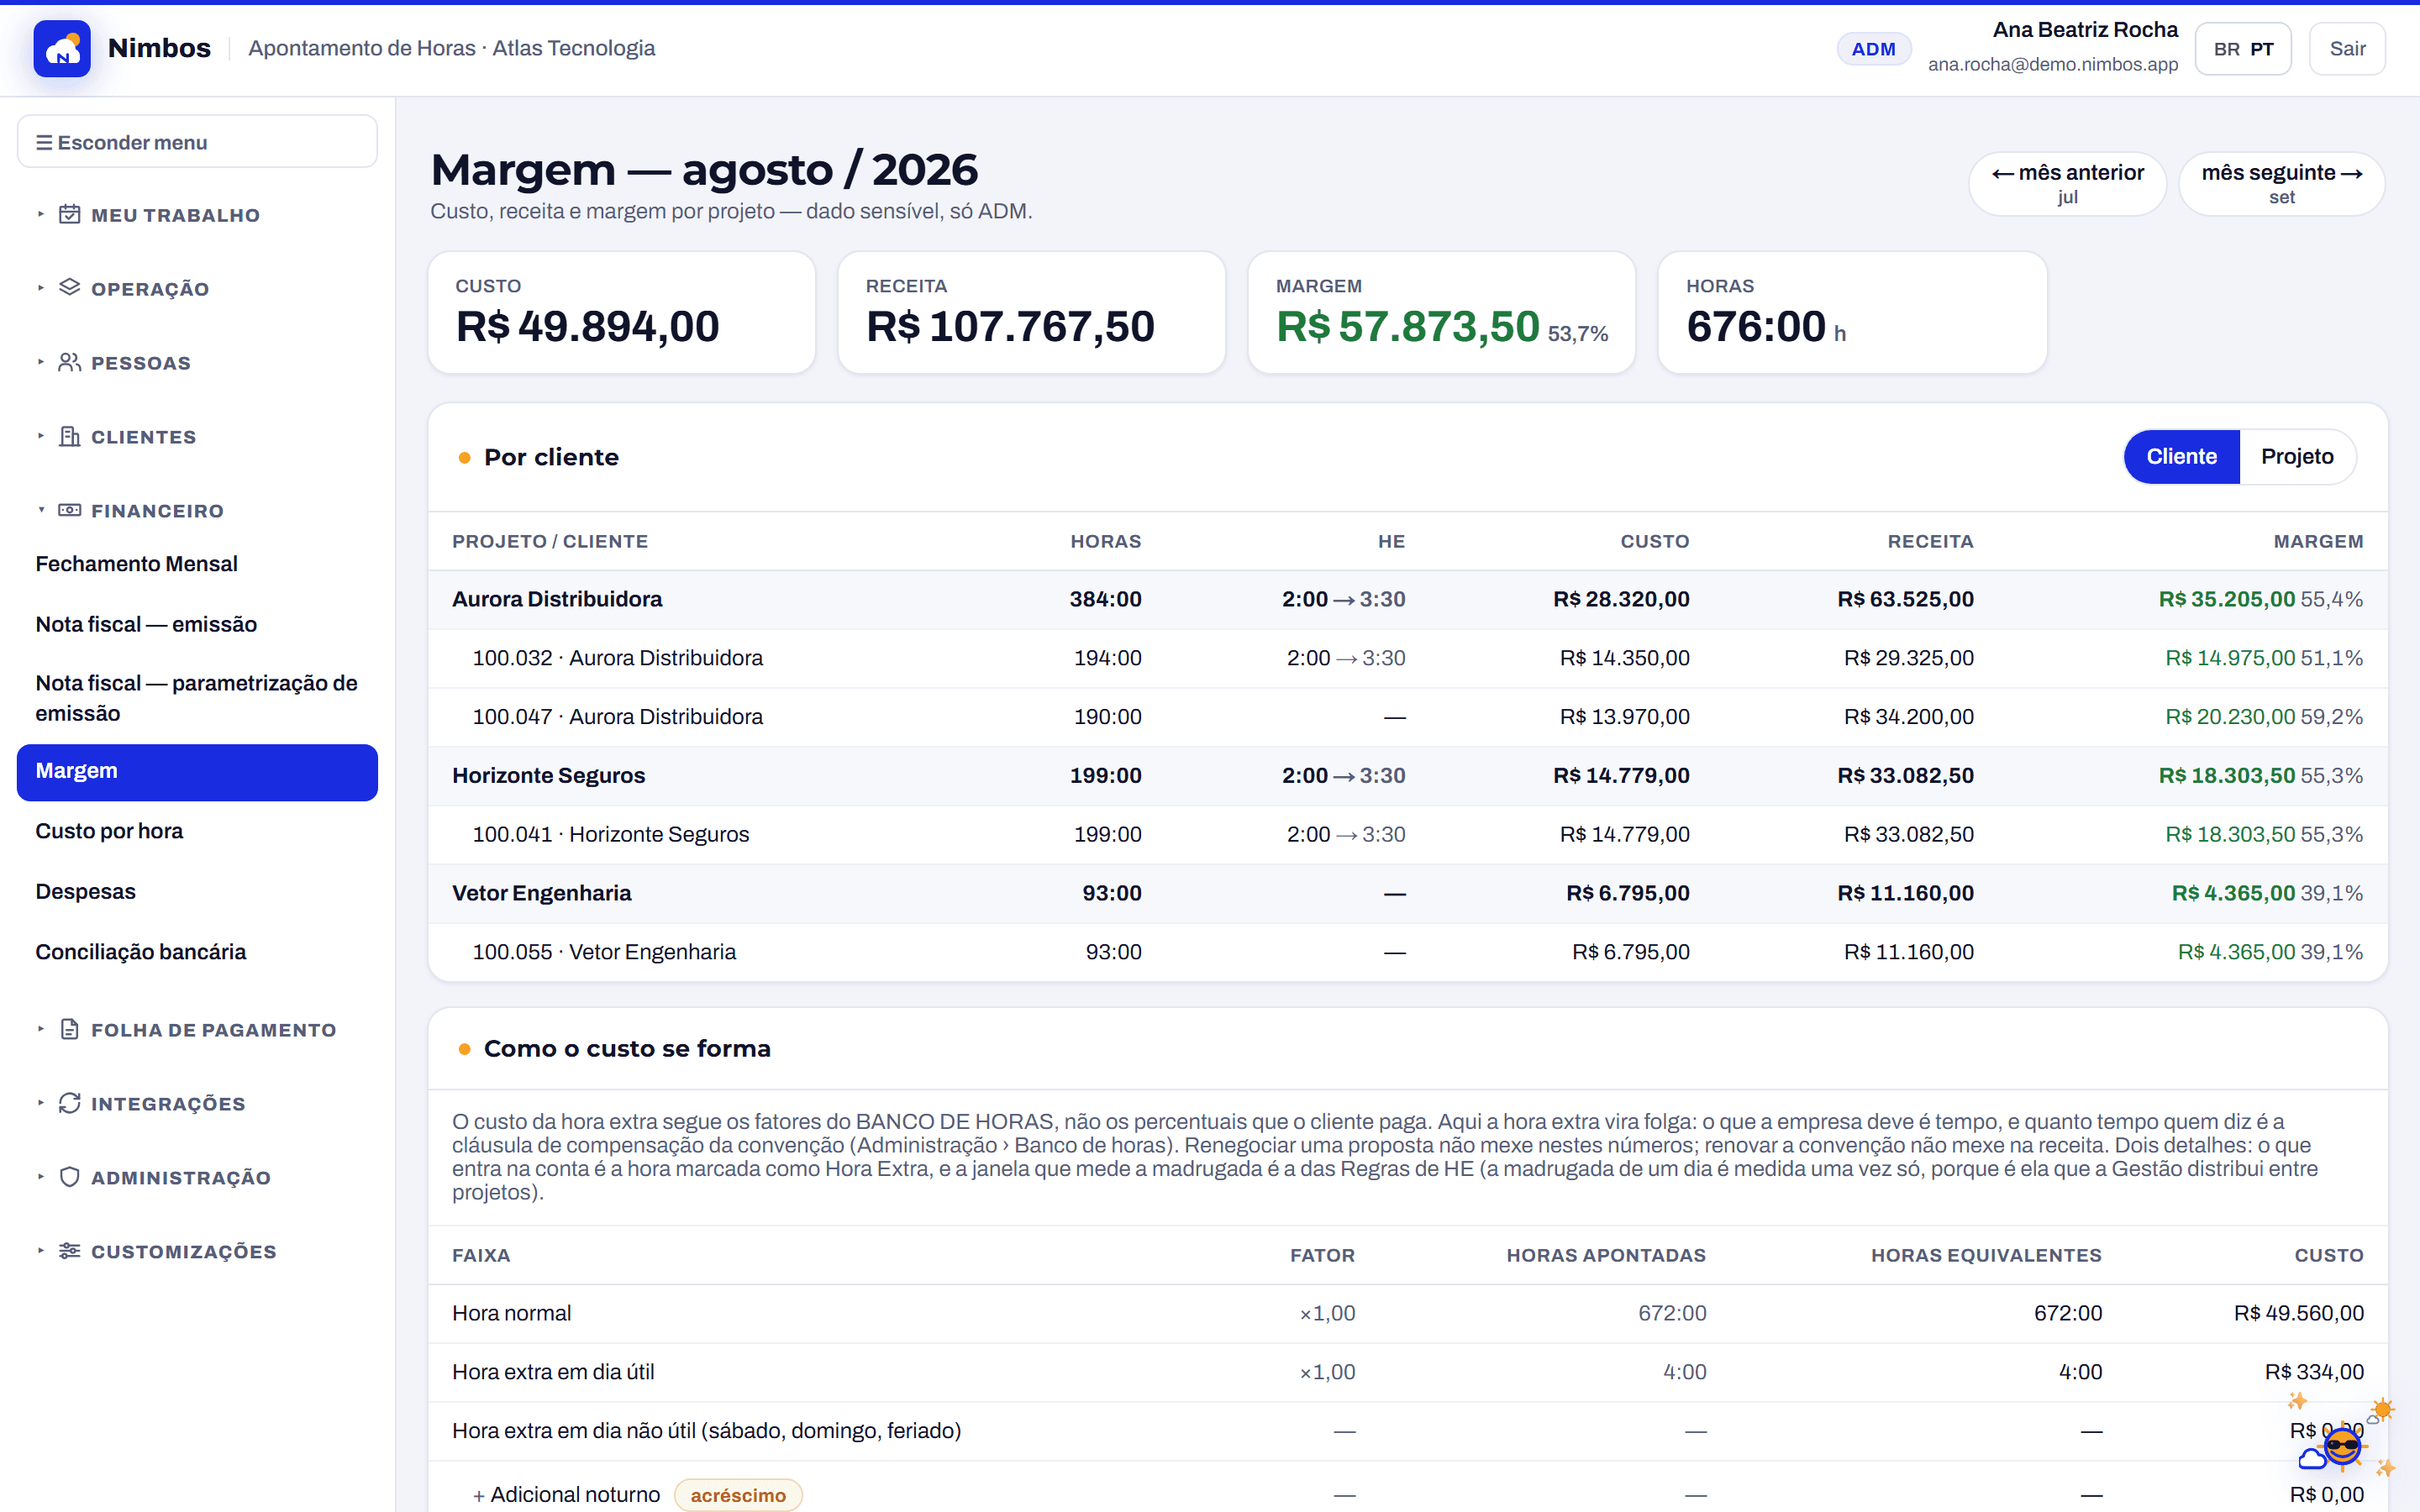Expand the Clientes section arrow
The width and height of the screenshot is (2420, 1512).
41,436
